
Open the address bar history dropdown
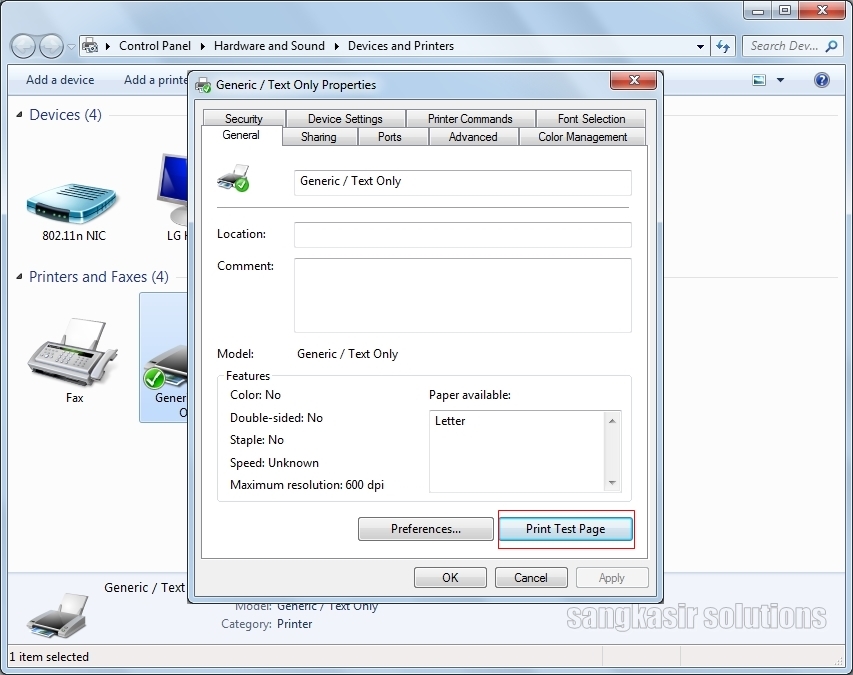click(701, 45)
